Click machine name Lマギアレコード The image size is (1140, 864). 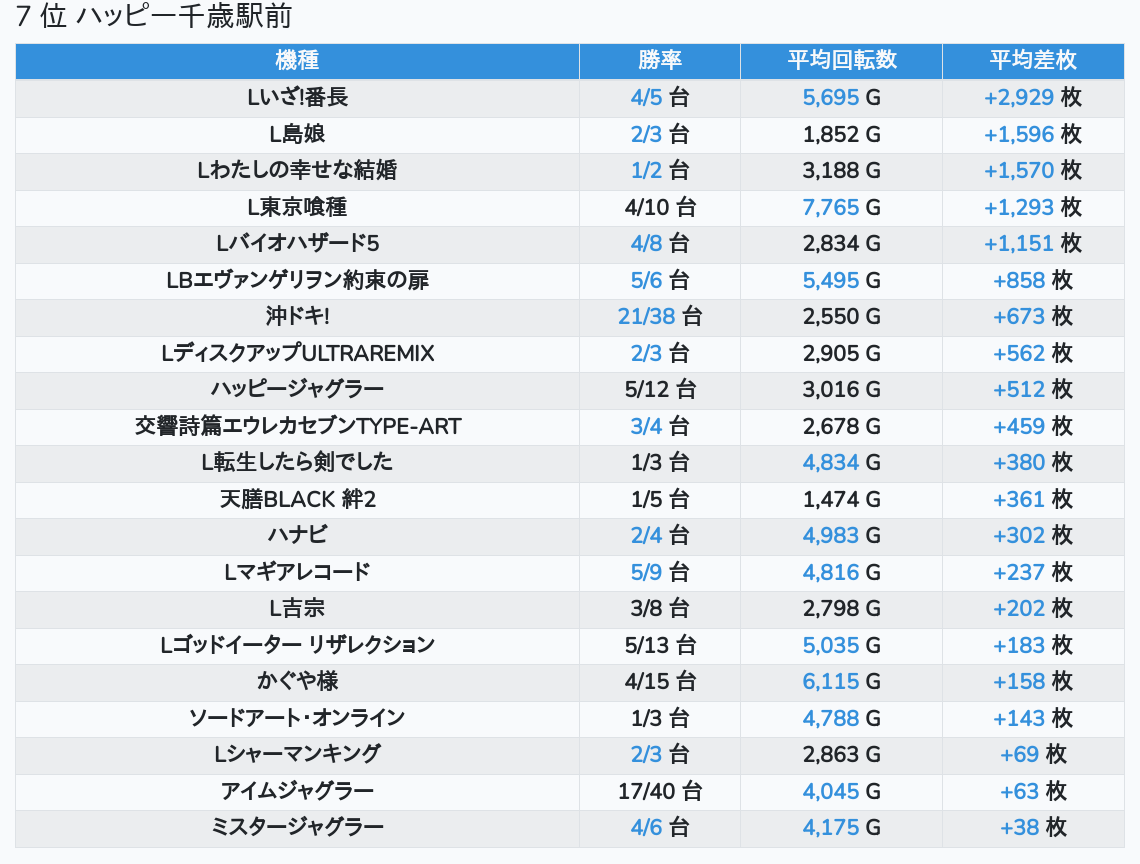point(297,572)
